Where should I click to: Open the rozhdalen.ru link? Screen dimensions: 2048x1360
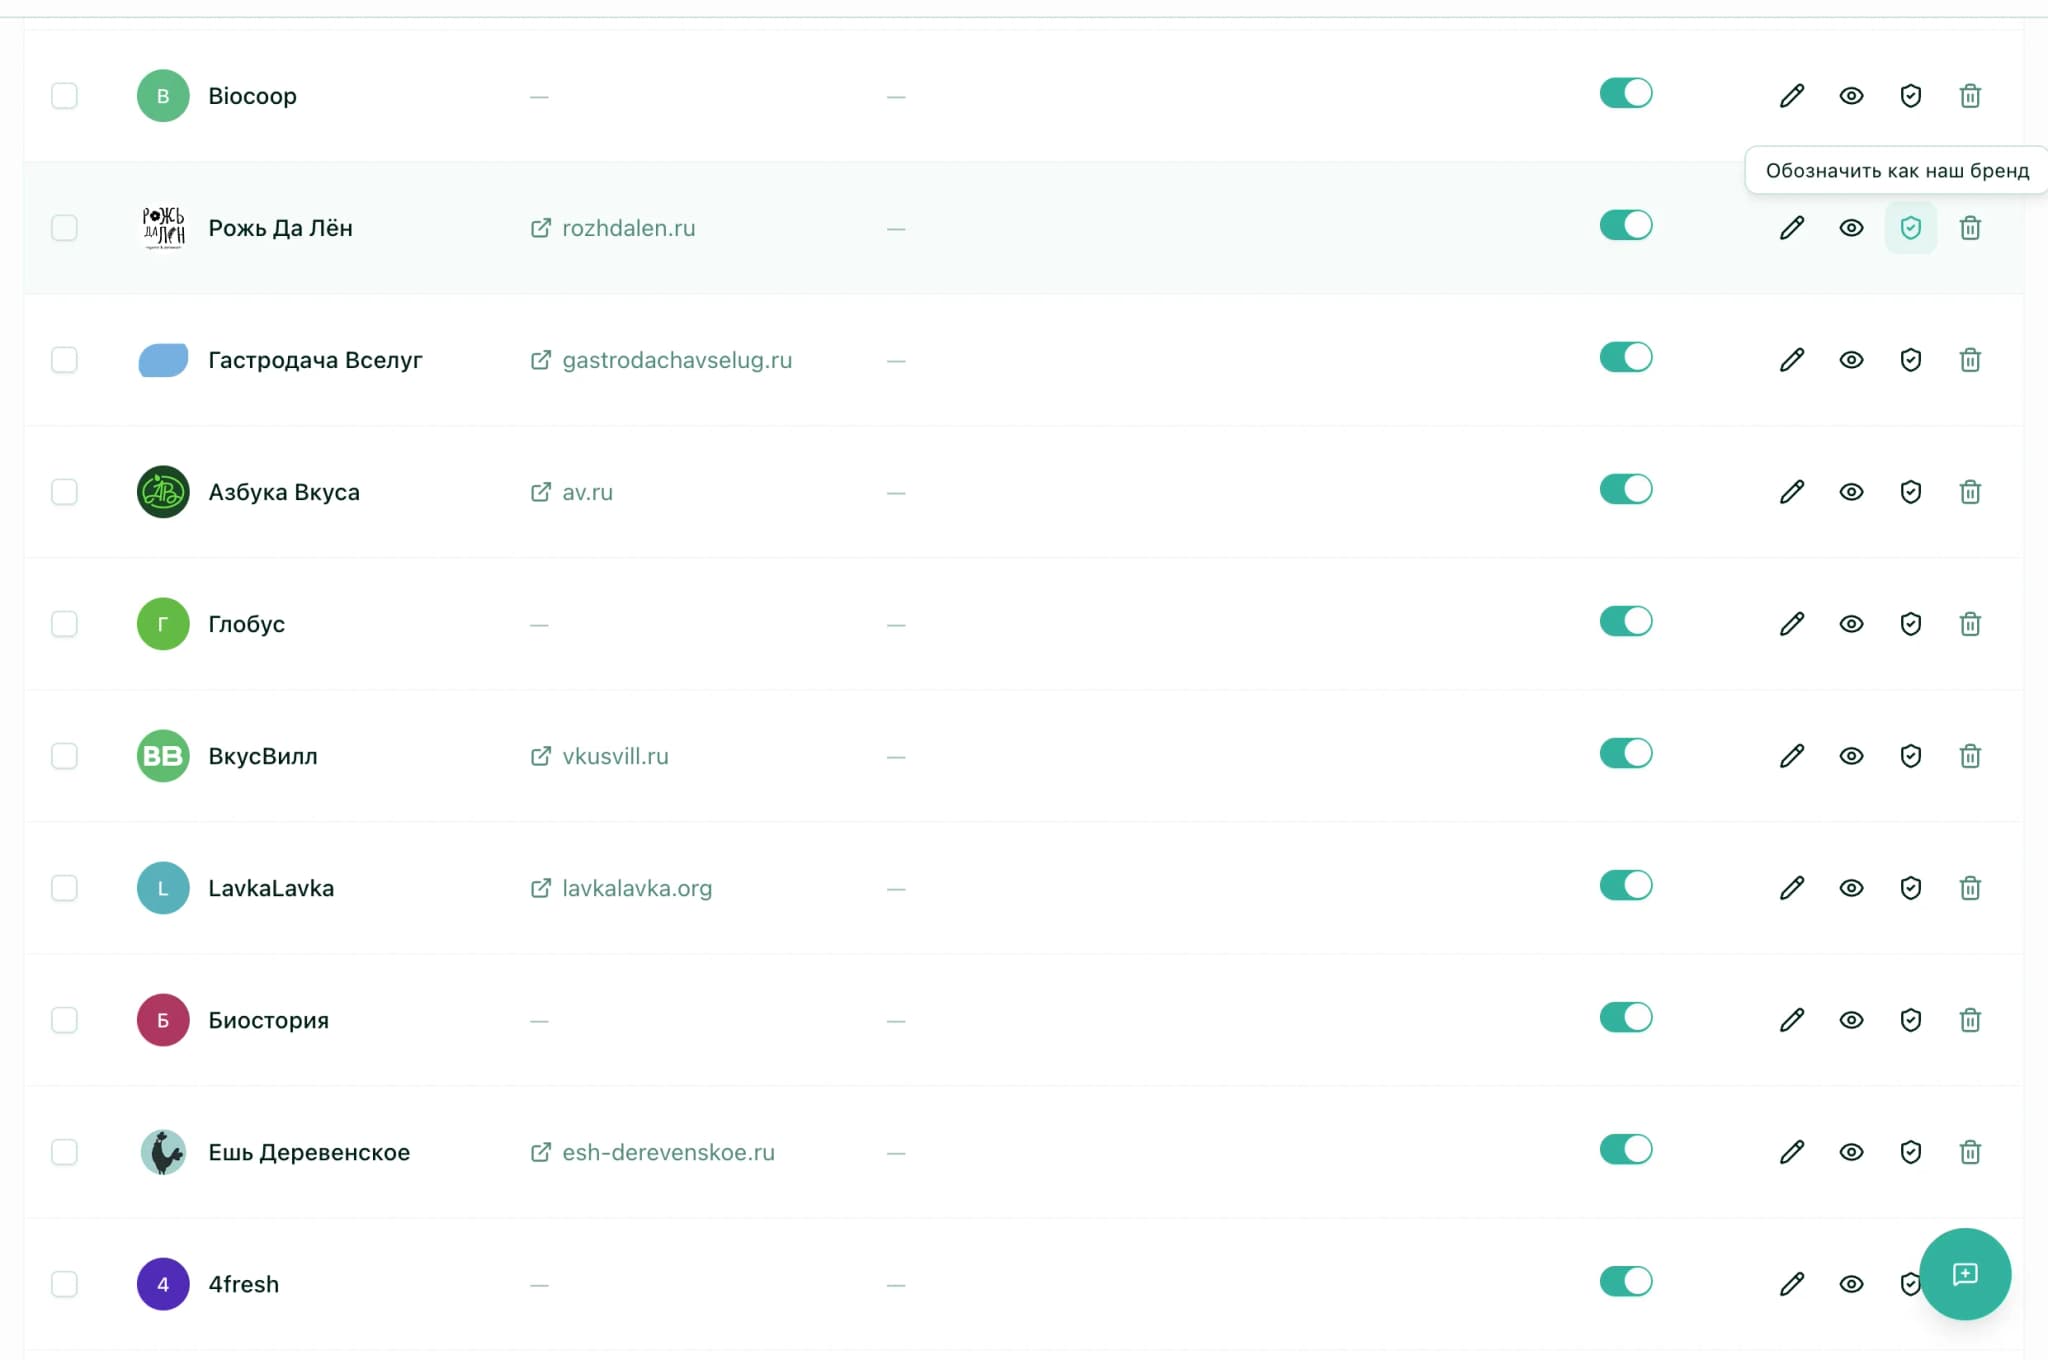pyautogui.click(x=627, y=228)
